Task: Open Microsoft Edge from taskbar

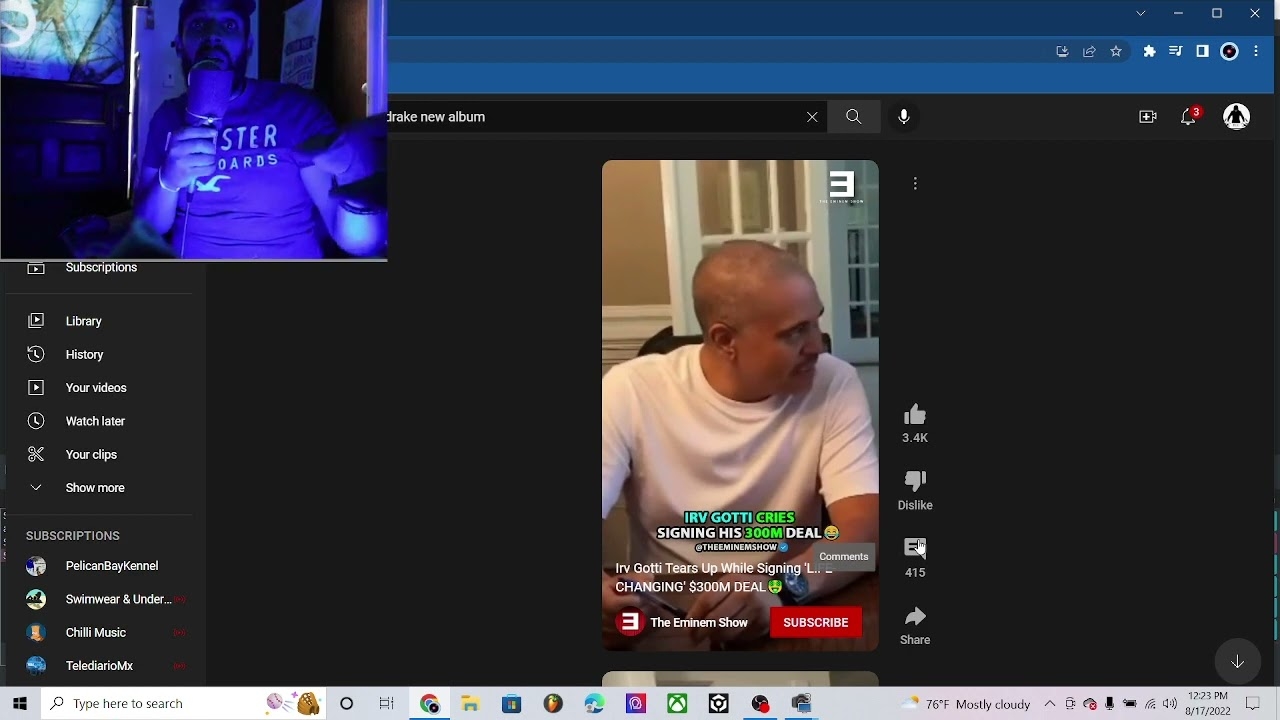Action: pos(594,704)
